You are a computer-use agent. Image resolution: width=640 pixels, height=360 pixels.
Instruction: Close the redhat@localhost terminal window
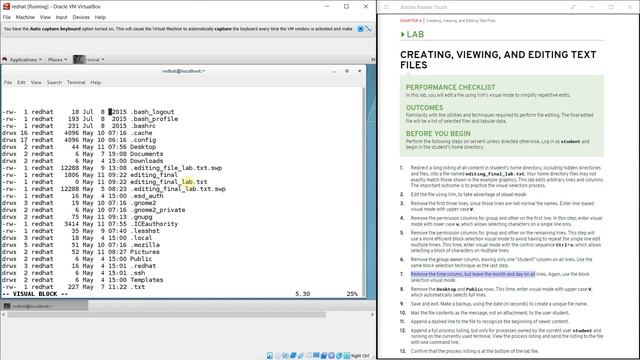[360, 71]
